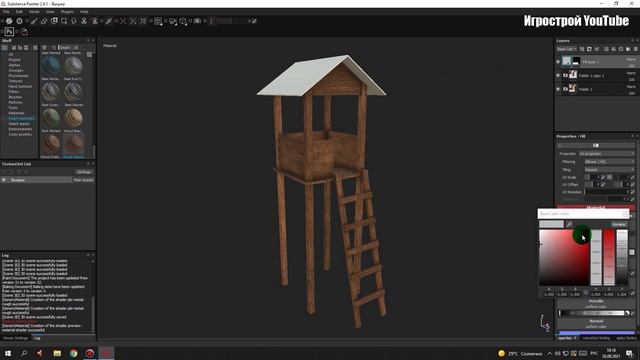Viewport: 640px width, 360px height.
Task: Select the Projection tool
Action: pyautogui.click(x=54, y=21)
